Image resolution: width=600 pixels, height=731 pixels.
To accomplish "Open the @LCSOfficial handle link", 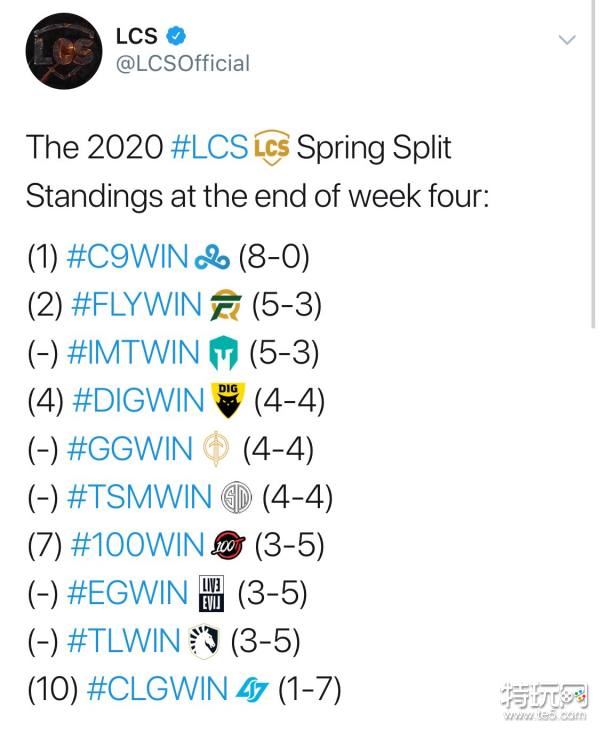I will click(x=182, y=64).
